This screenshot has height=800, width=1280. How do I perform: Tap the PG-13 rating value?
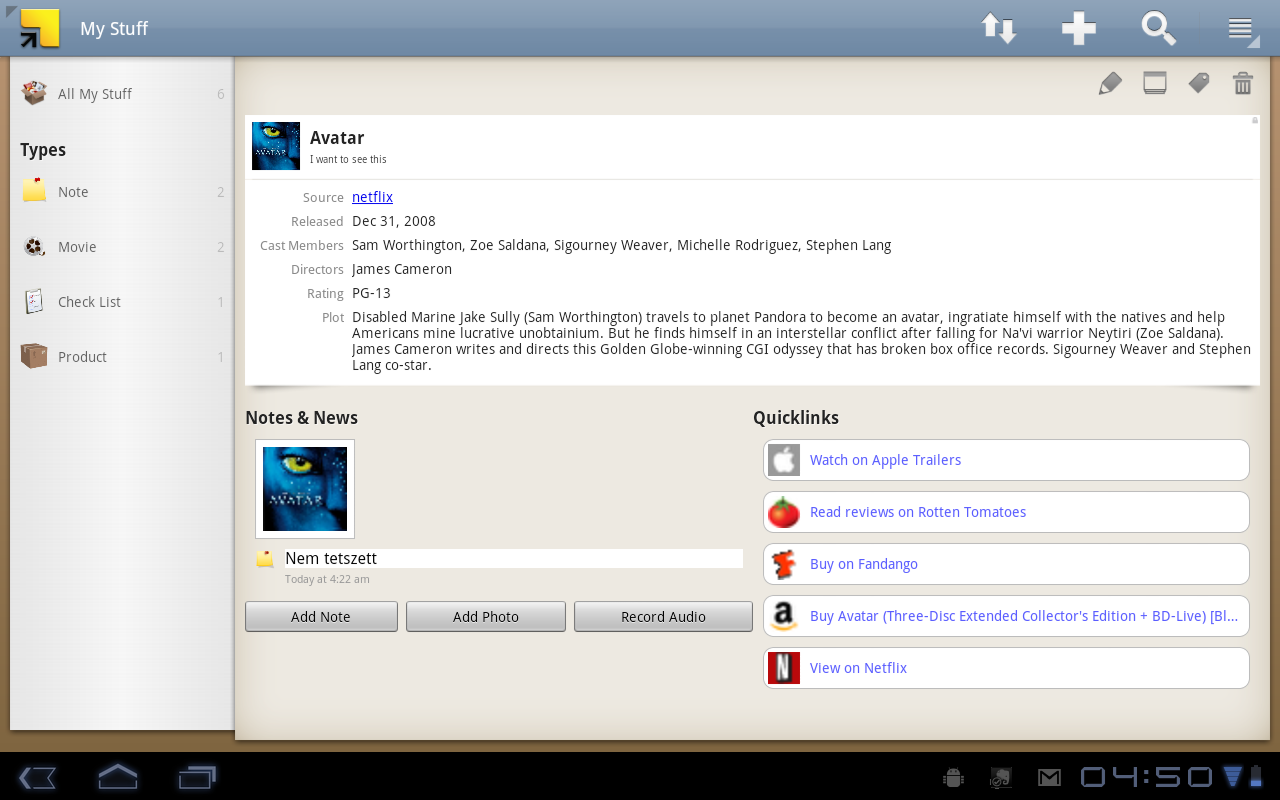tap(371, 293)
